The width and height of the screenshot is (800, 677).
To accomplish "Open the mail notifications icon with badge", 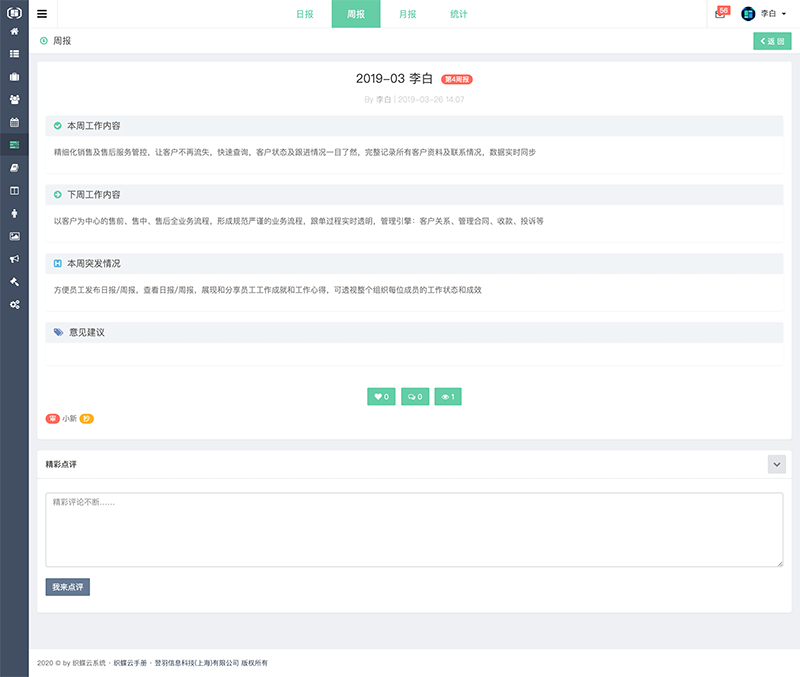I will 720,14.
